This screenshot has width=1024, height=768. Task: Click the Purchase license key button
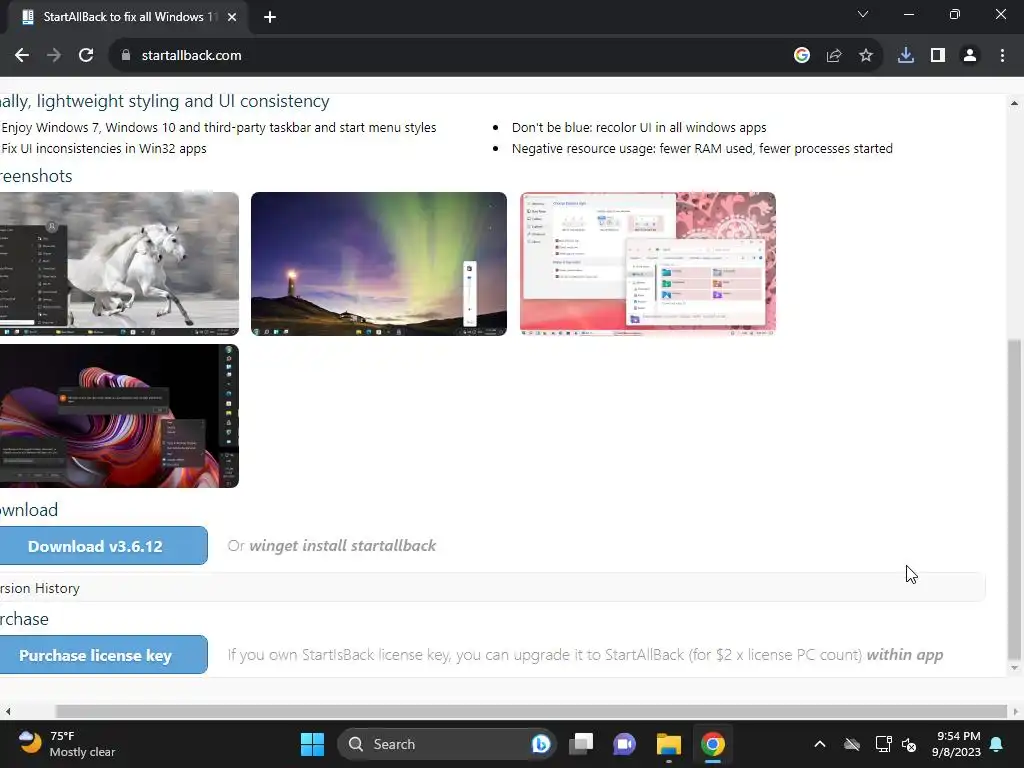104,655
